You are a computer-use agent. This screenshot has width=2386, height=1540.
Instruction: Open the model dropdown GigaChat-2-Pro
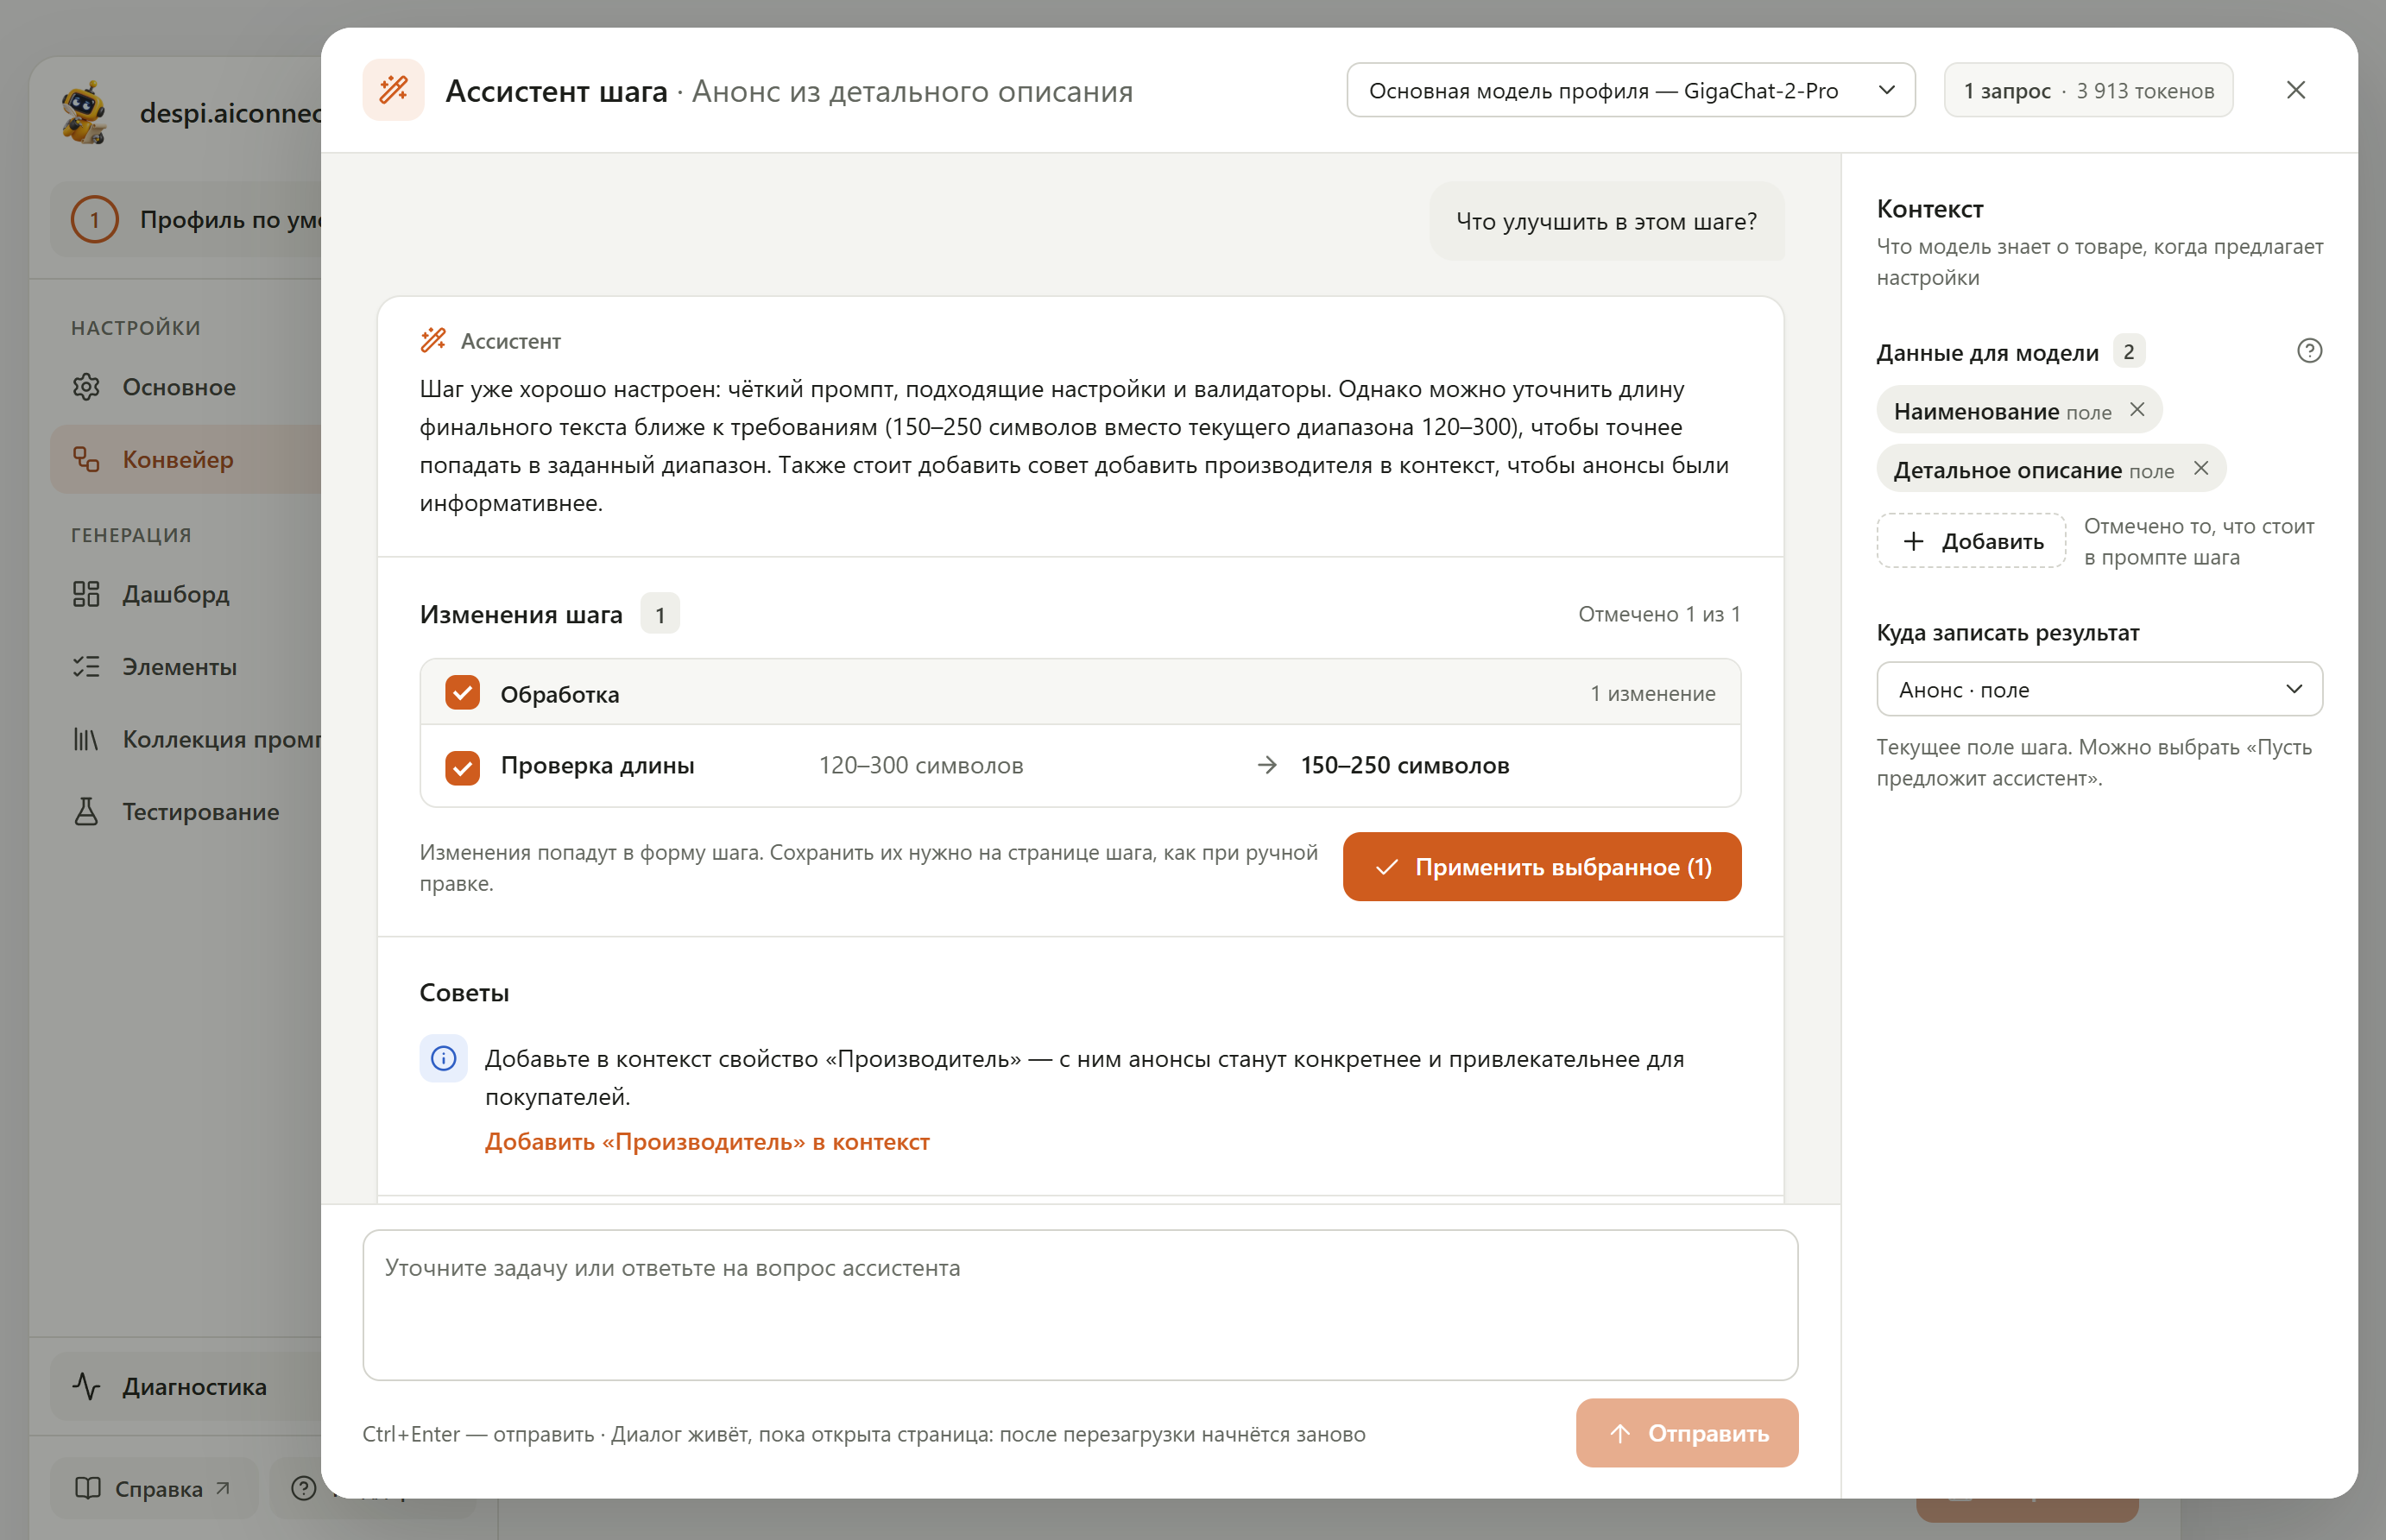pos(1630,90)
